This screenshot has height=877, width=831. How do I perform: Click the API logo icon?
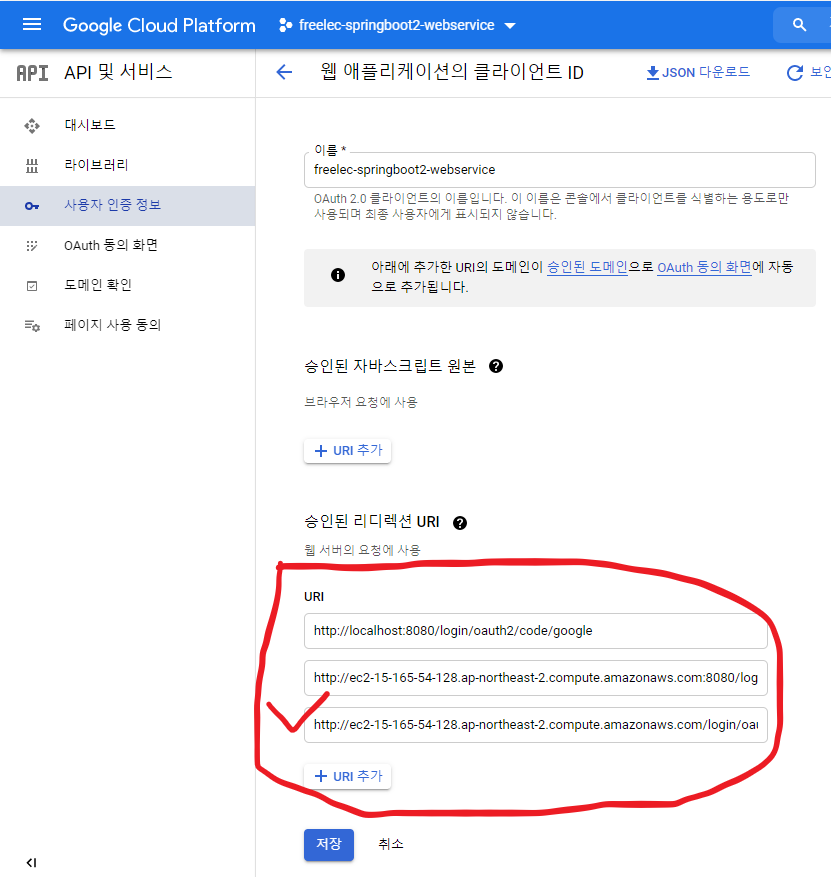[x=32, y=73]
